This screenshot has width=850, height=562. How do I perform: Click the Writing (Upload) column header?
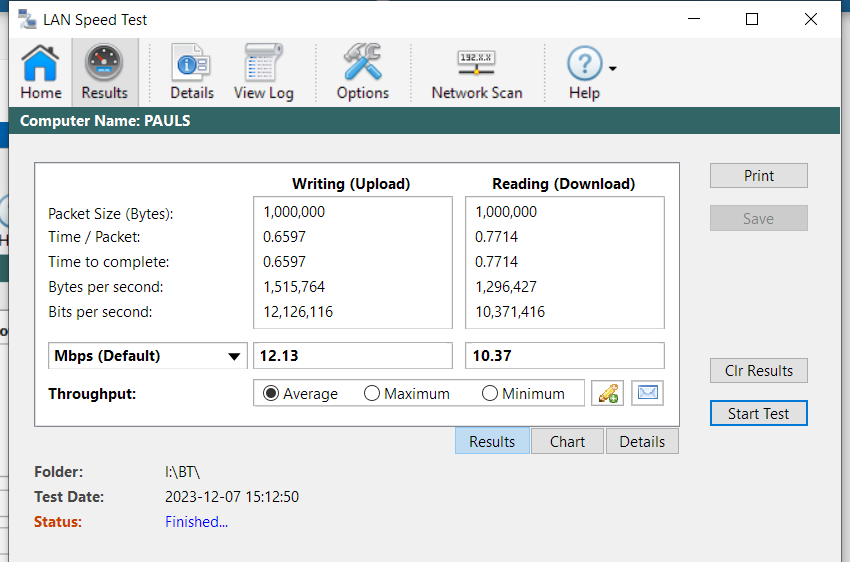click(351, 184)
